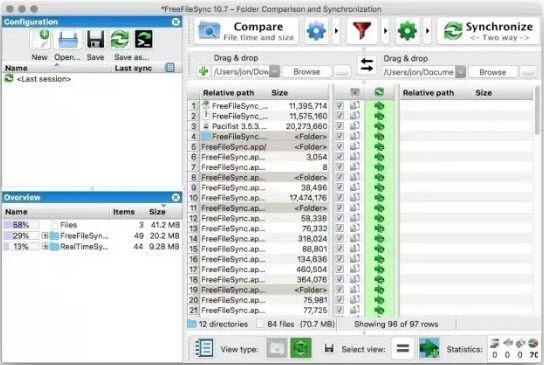544x365 pixels.
Task: Select the Files row in Overview
Action: [x=92, y=225]
